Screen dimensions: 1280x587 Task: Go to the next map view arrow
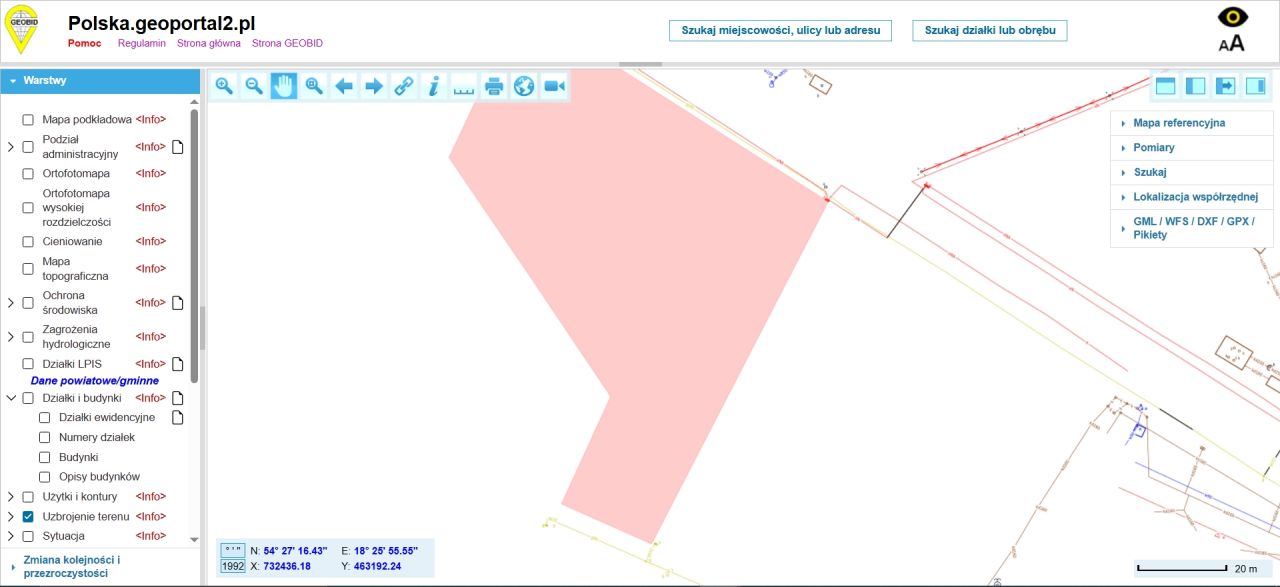coord(374,86)
